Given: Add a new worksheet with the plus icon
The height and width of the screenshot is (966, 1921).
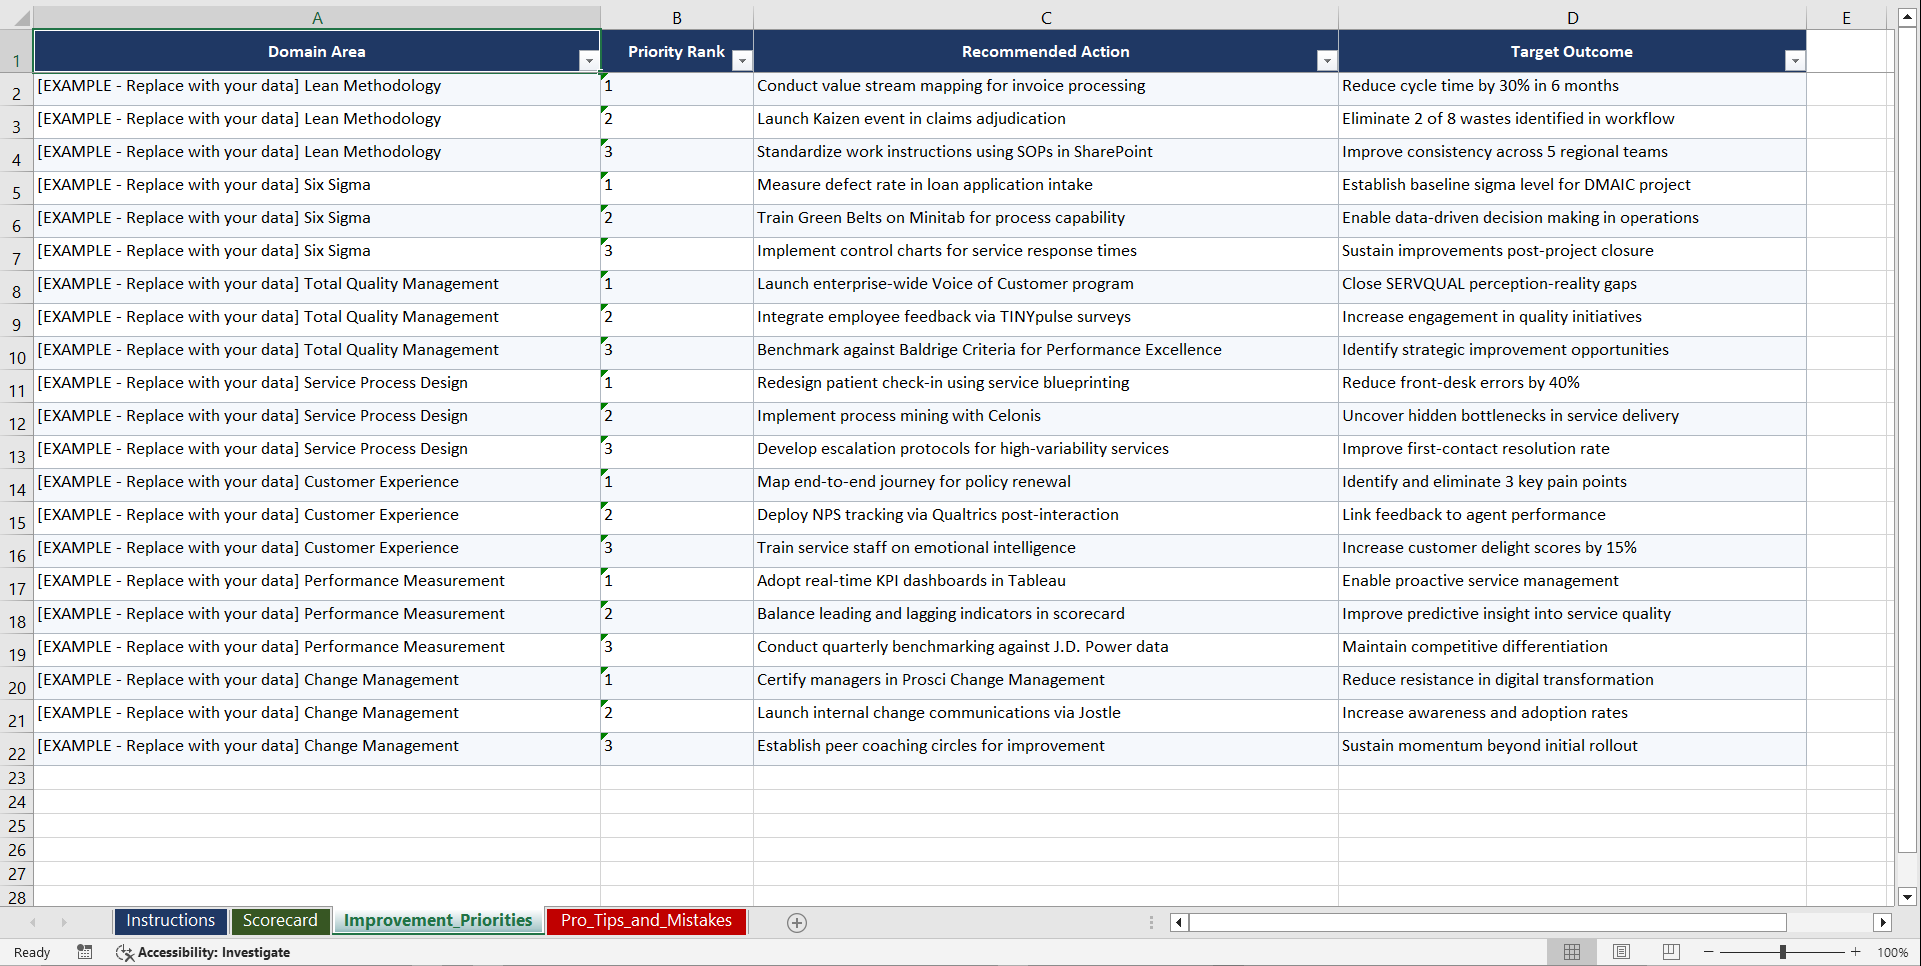Looking at the screenshot, I should [796, 922].
